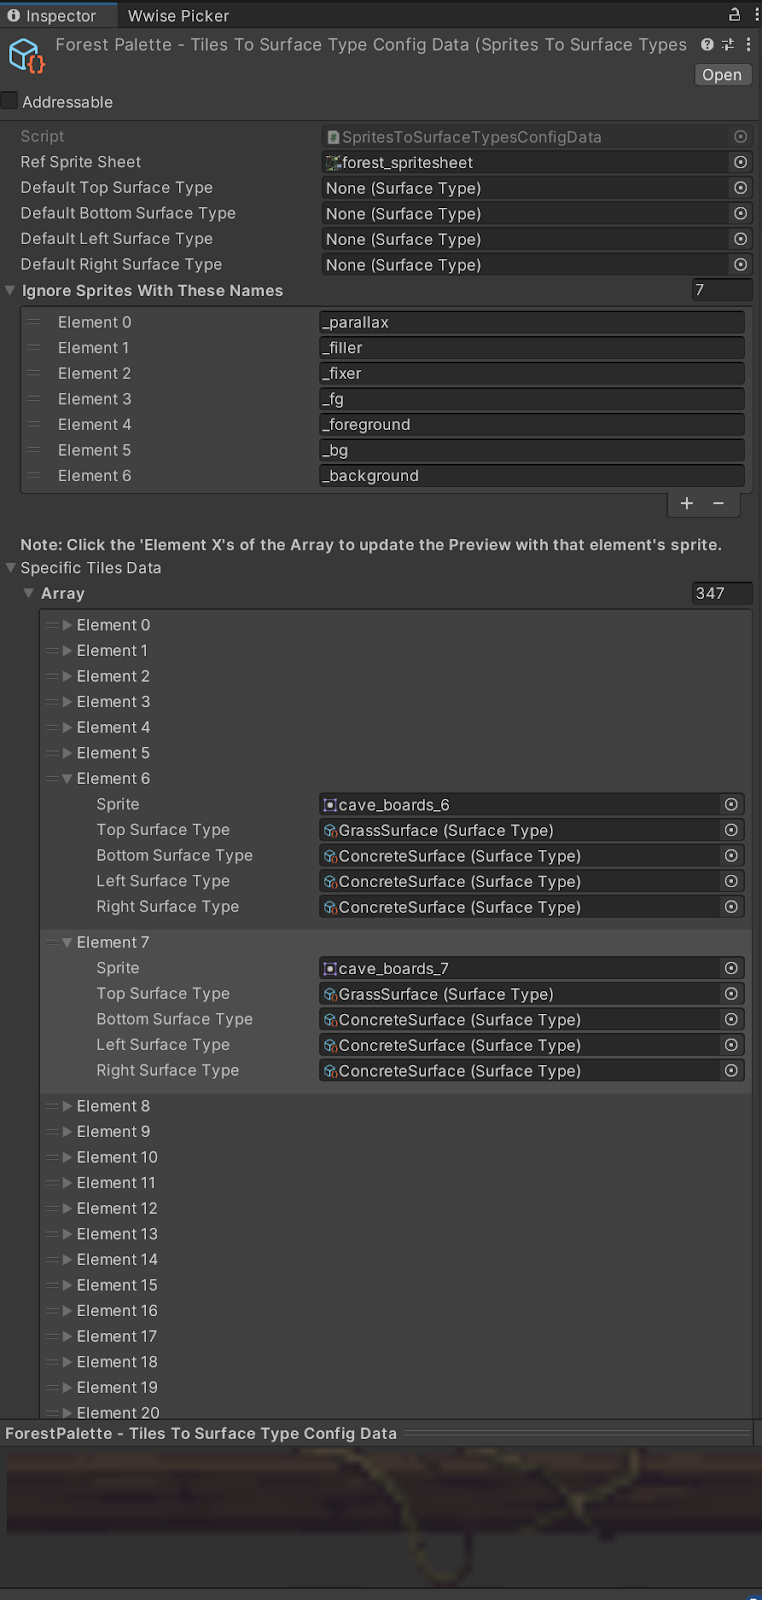762x1600 pixels.
Task: Collapse the Specific Tiles Data section
Action: (x=11, y=568)
